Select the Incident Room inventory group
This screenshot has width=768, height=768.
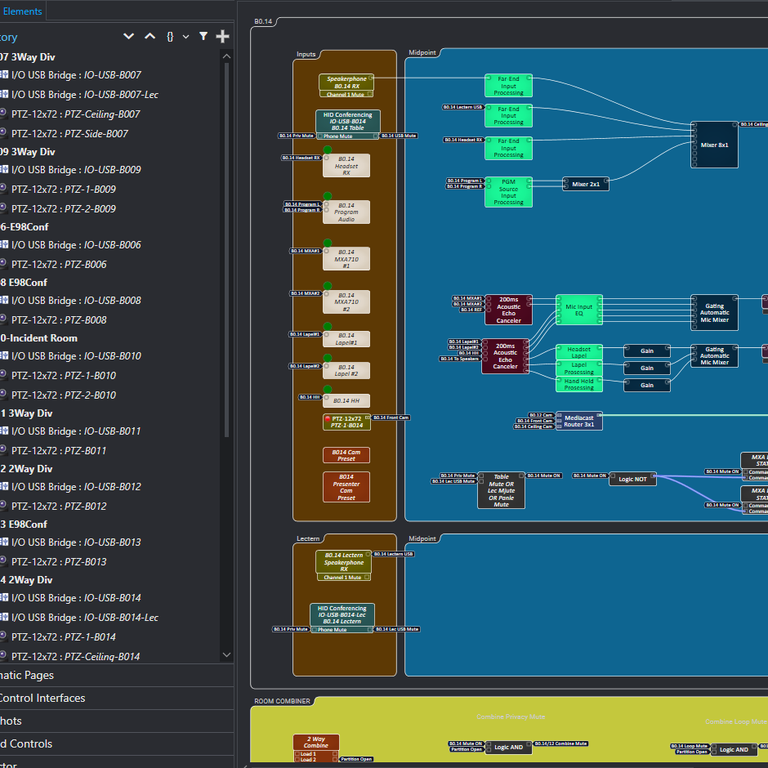click(x=39, y=338)
